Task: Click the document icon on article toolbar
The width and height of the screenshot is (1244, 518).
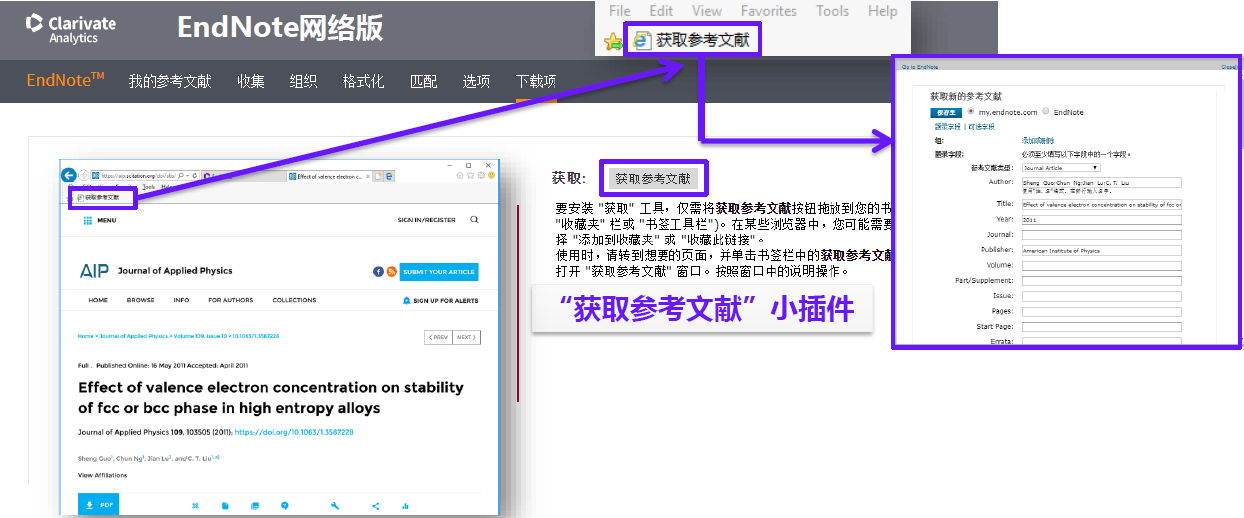Action: click(225, 506)
